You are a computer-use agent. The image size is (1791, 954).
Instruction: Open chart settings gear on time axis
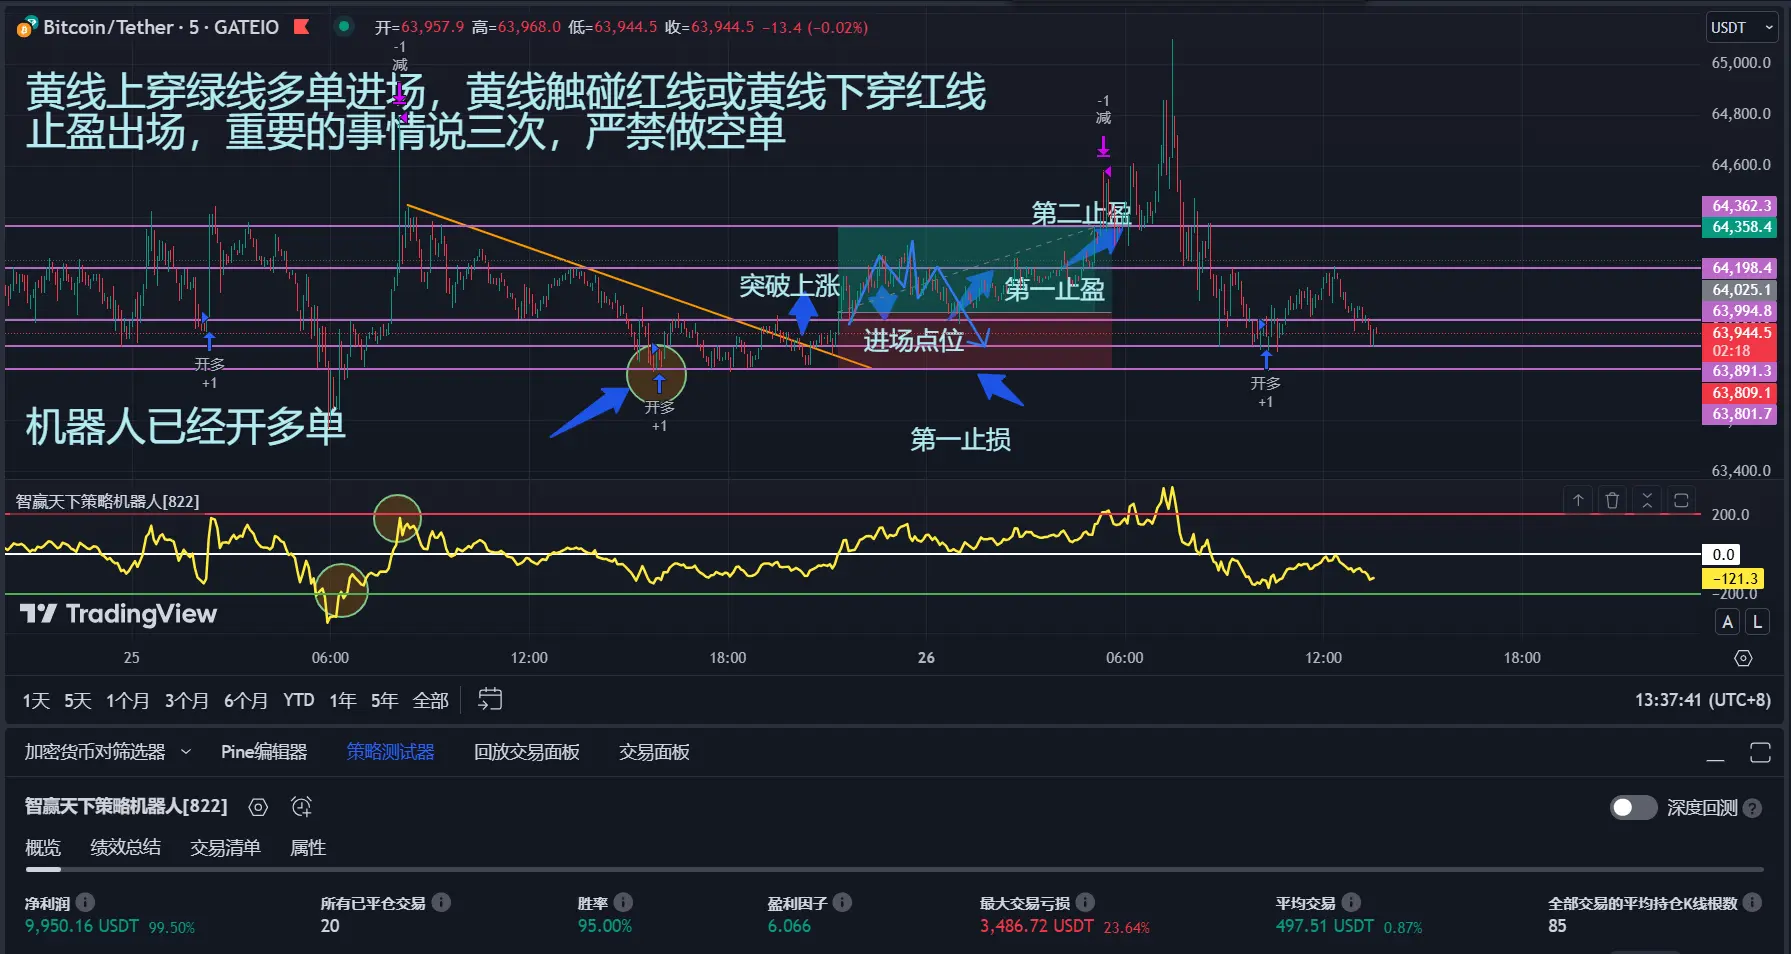(1743, 658)
